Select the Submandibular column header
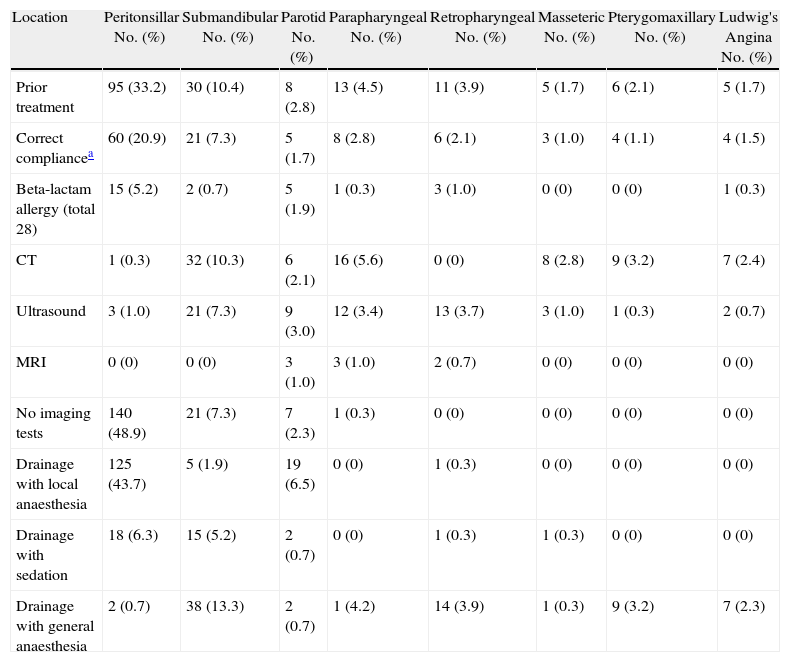This screenshot has height=662, width=790. tap(228, 27)
